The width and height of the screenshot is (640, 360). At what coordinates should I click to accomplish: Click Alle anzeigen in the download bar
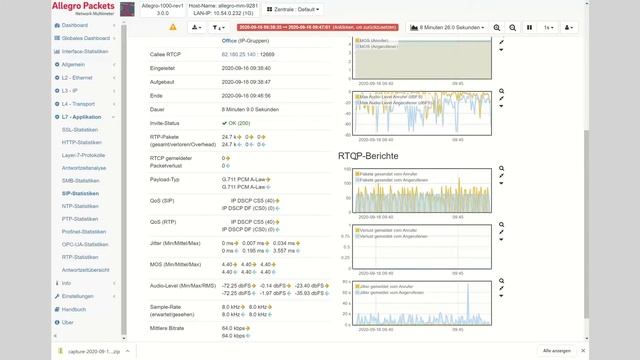[556, 351]
